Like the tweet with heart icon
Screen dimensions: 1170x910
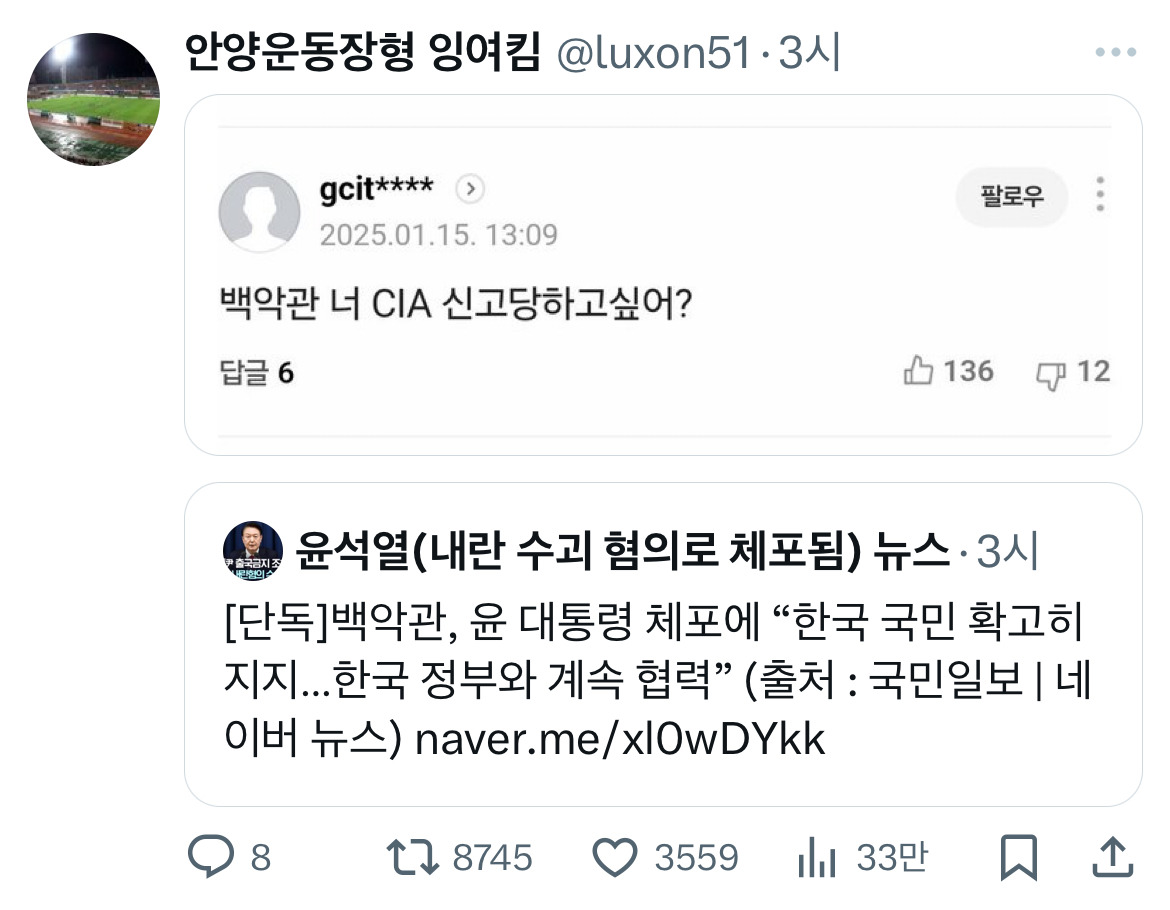pyautogui.click(x=616, y=858)
